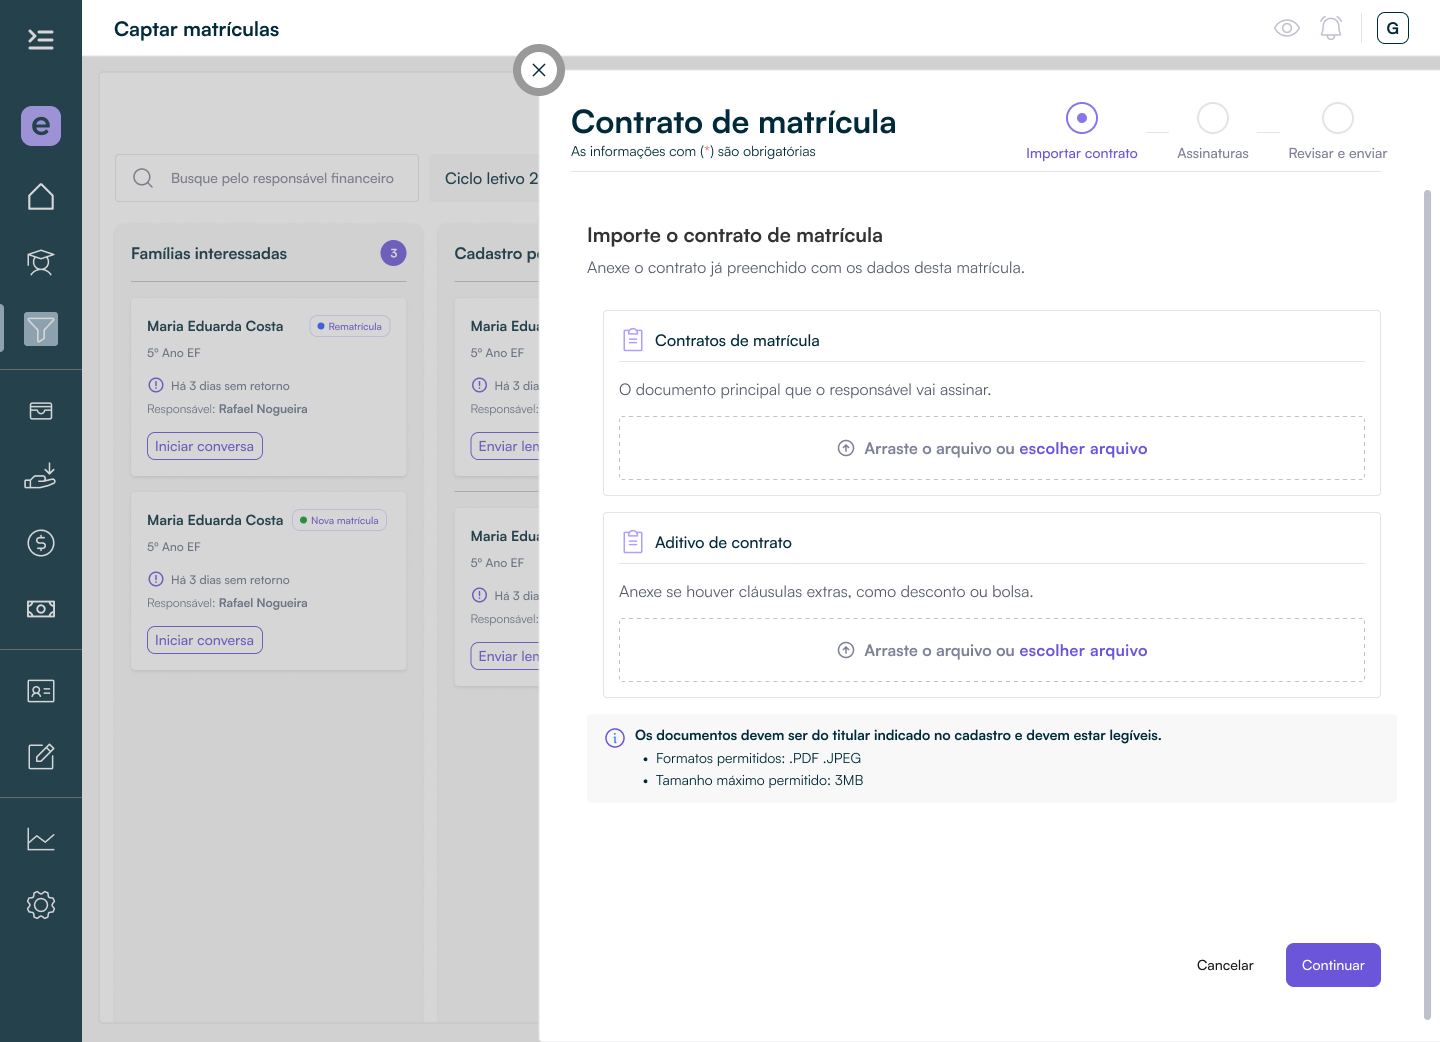This screenshot has height=1042, width=1440.
Task: Expand the sidebar menu hamburger icon
Action: [41, 39]
